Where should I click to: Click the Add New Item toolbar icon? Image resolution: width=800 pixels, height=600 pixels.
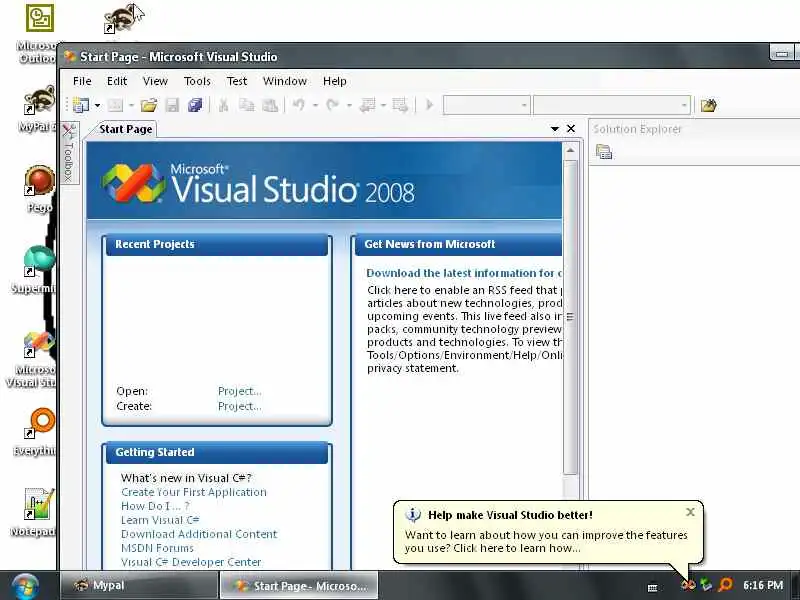pos(115,106)
